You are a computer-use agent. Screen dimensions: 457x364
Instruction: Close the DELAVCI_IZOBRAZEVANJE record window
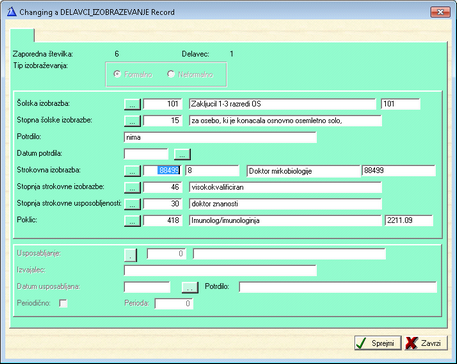click(440, 12)
